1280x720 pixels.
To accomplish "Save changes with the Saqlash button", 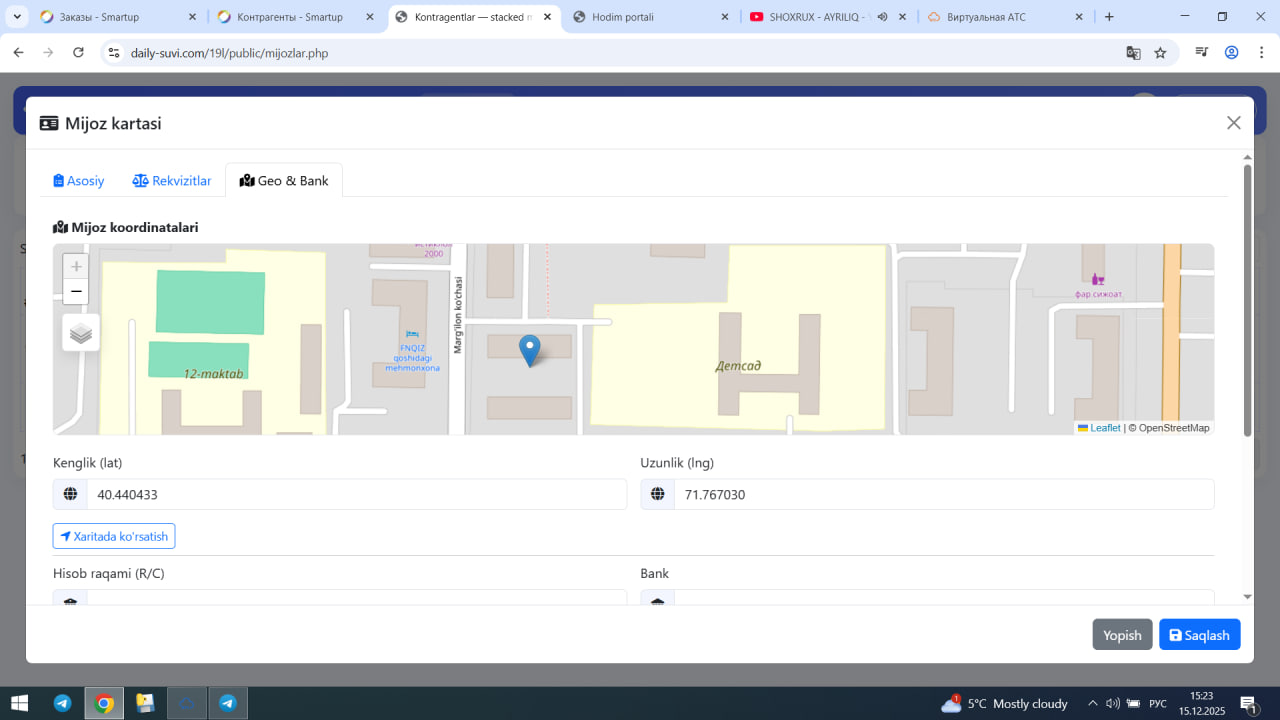I will click(1199, 635).
